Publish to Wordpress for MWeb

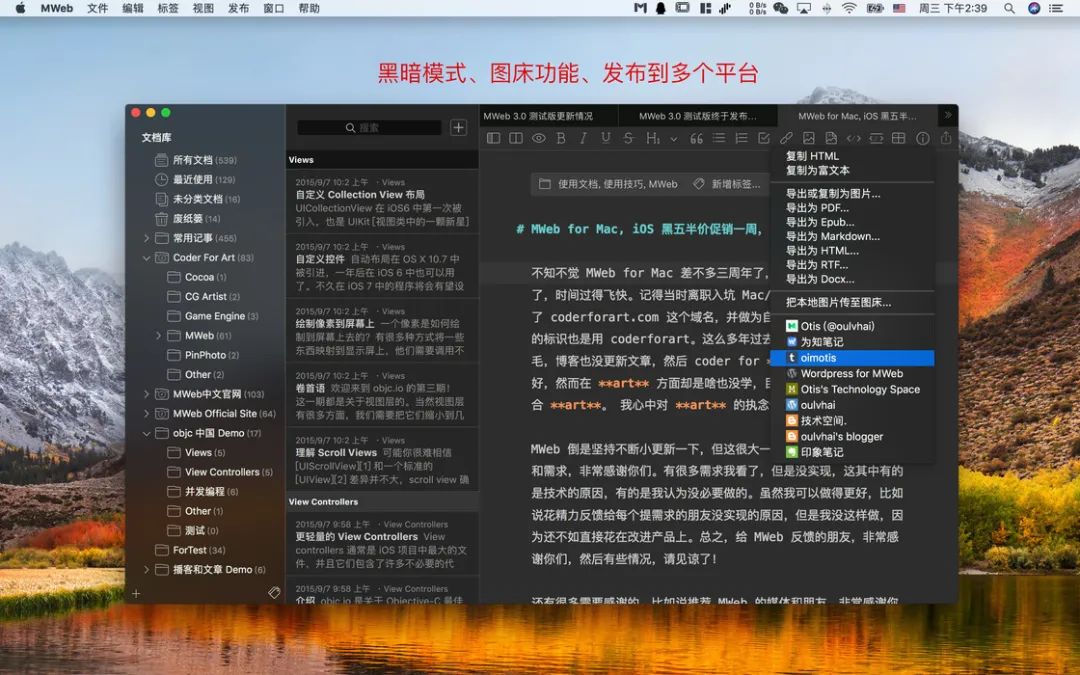852,373
